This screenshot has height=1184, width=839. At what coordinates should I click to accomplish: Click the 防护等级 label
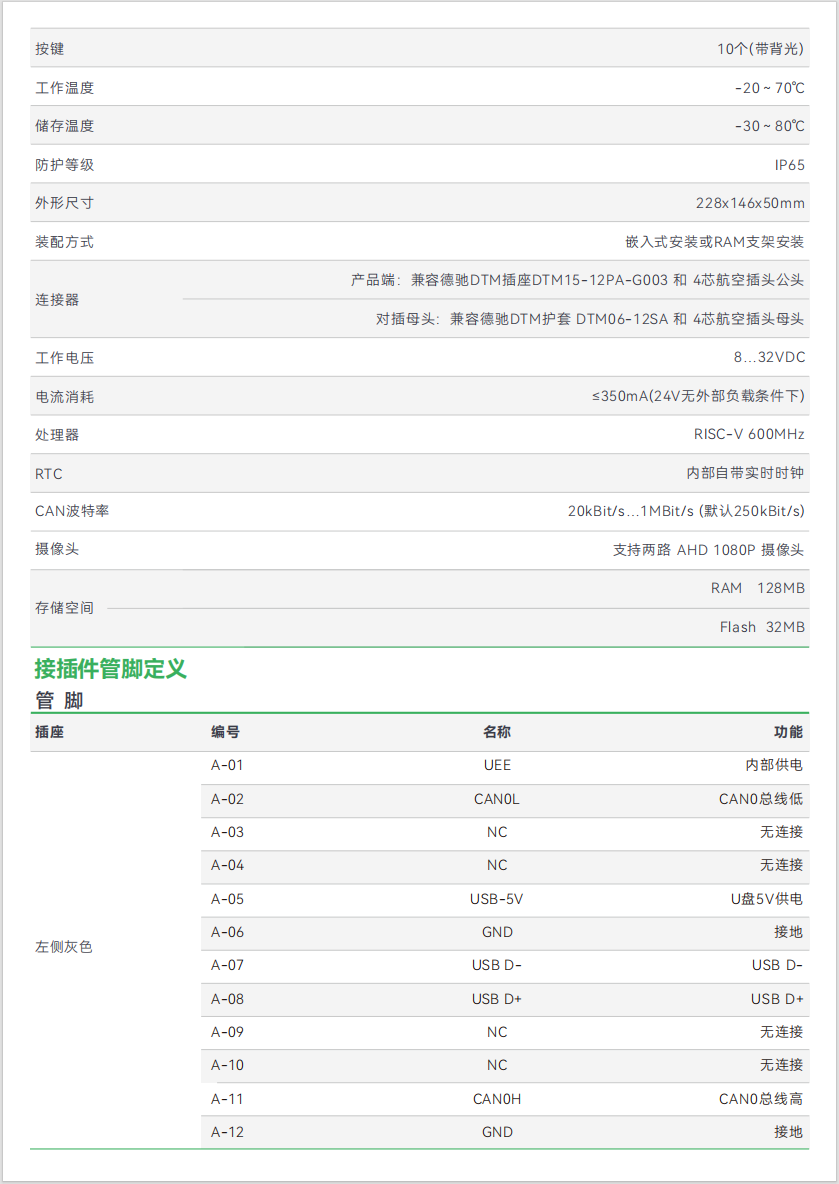[x=64, y=165]
